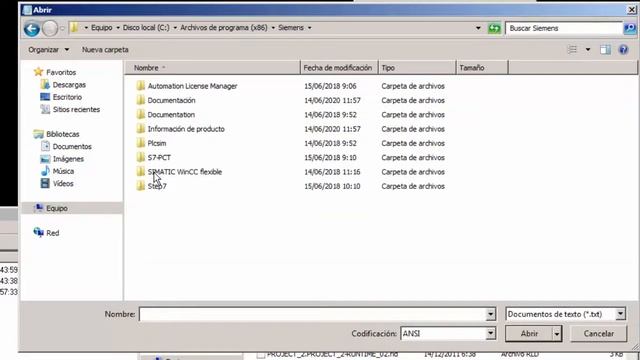Image resolution: width=640 pixels, height=360 pixels.
Task: Click the Escritorio sidebar icon
Action: pos(45,97)
